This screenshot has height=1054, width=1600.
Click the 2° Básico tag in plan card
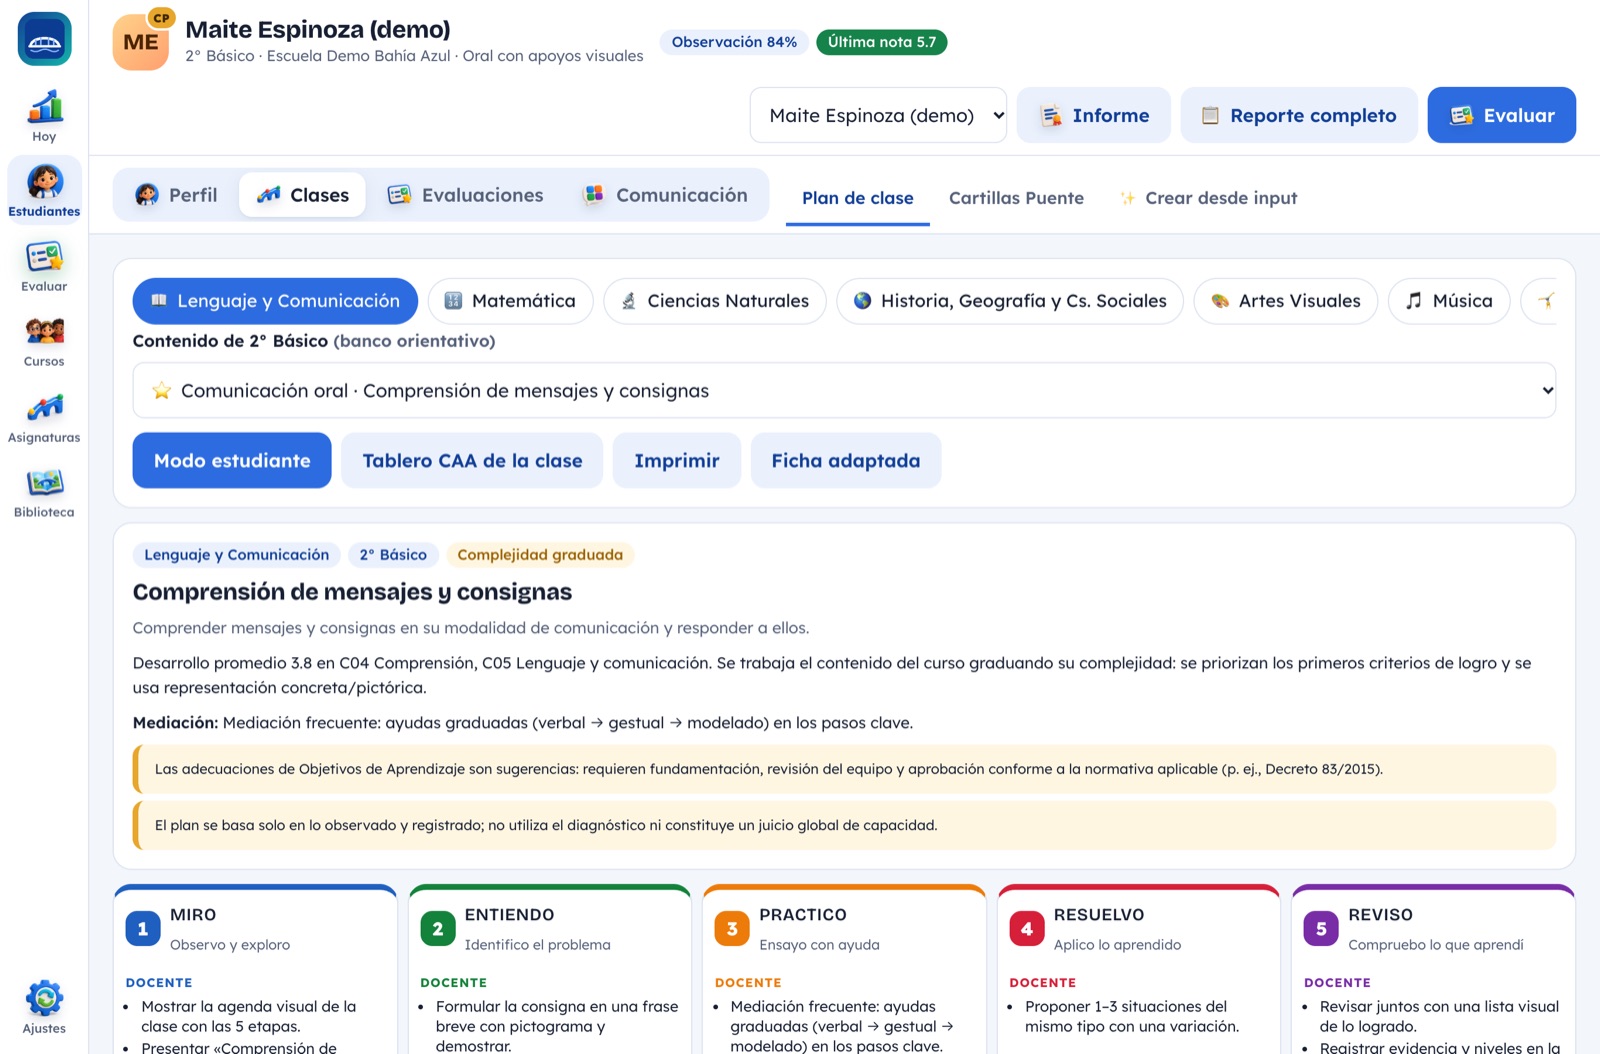coord(393,555)
